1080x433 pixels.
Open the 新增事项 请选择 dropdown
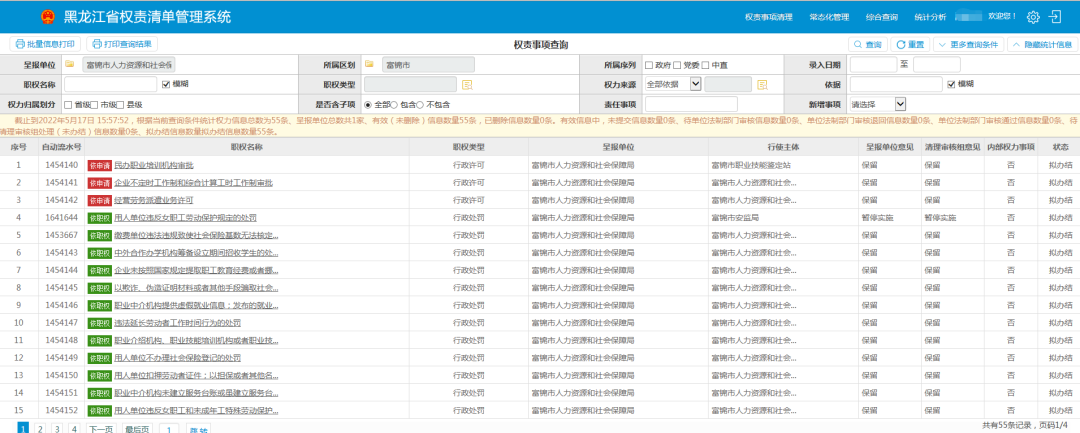point(878,104)
